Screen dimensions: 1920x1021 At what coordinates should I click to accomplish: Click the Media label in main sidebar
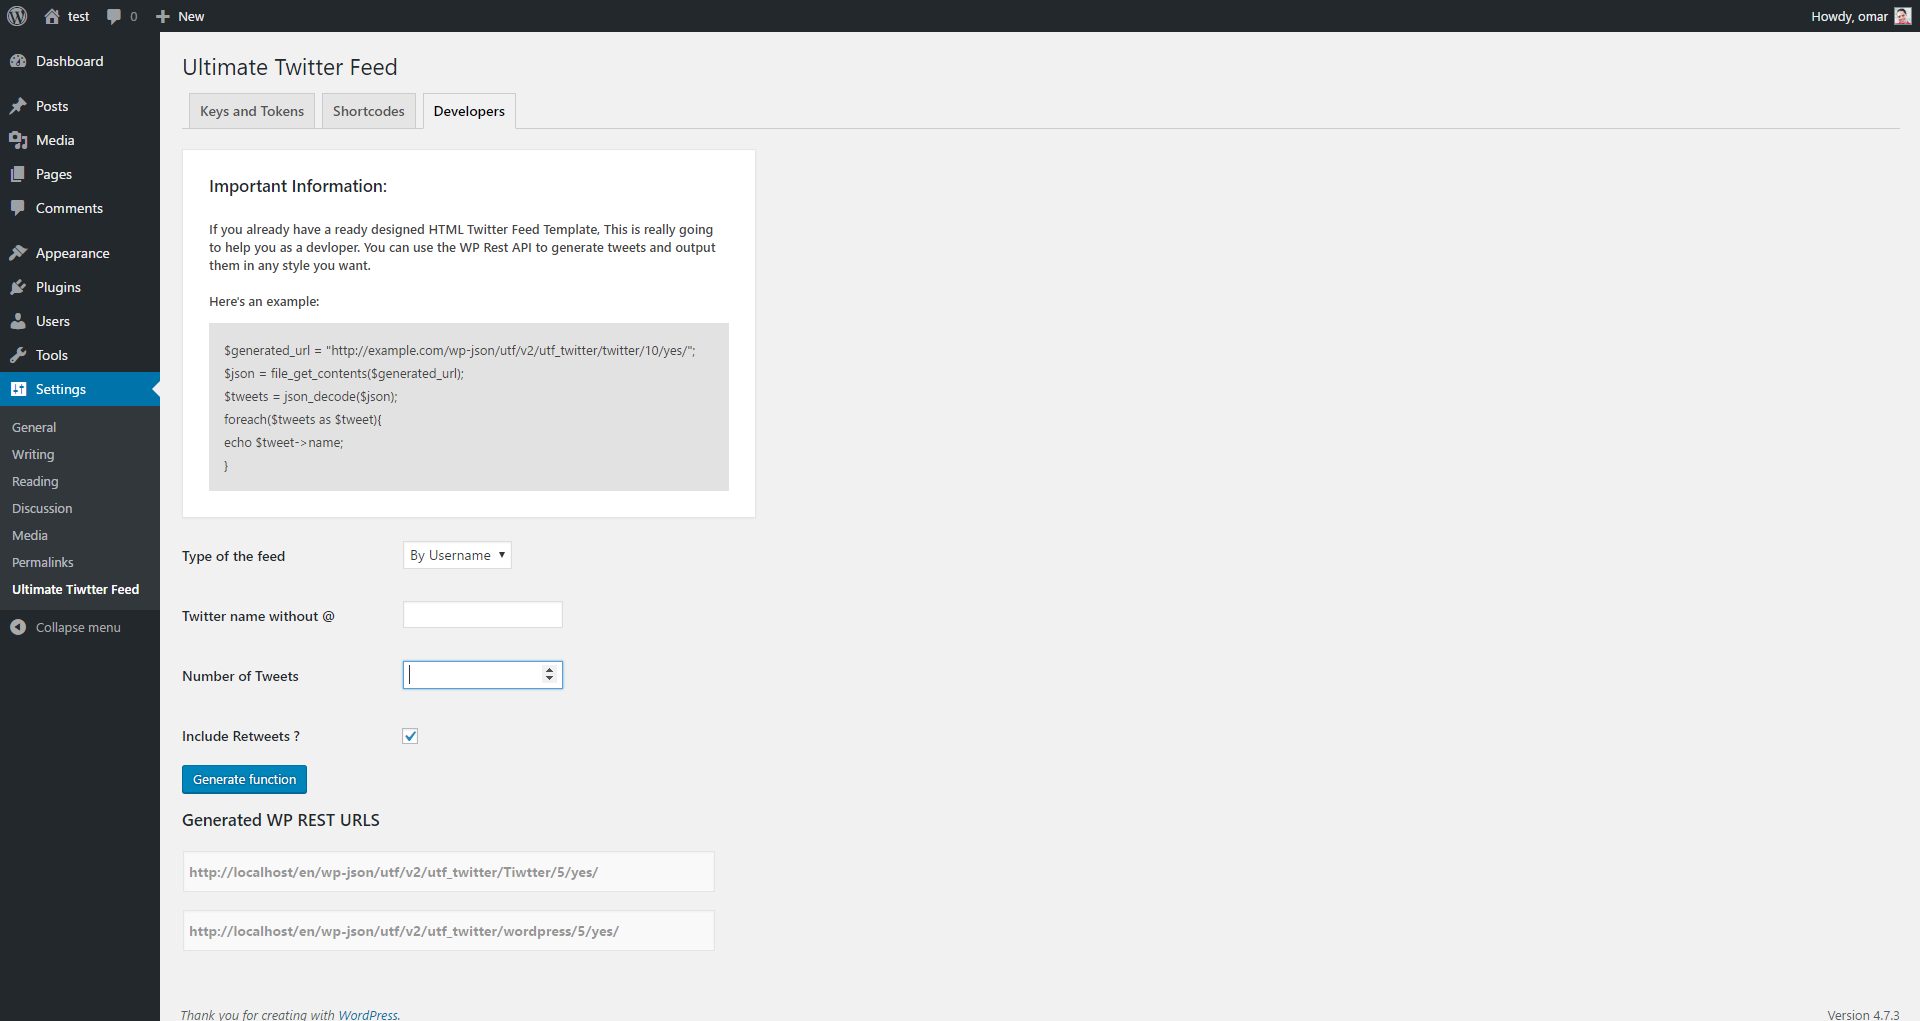(55, 140)
